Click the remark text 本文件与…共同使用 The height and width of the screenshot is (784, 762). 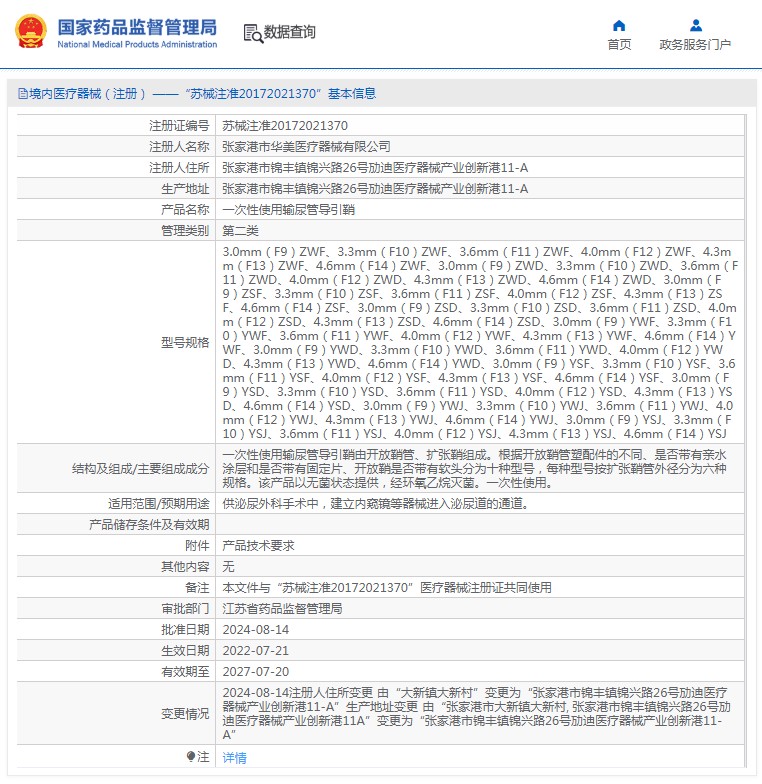point(387,588)
